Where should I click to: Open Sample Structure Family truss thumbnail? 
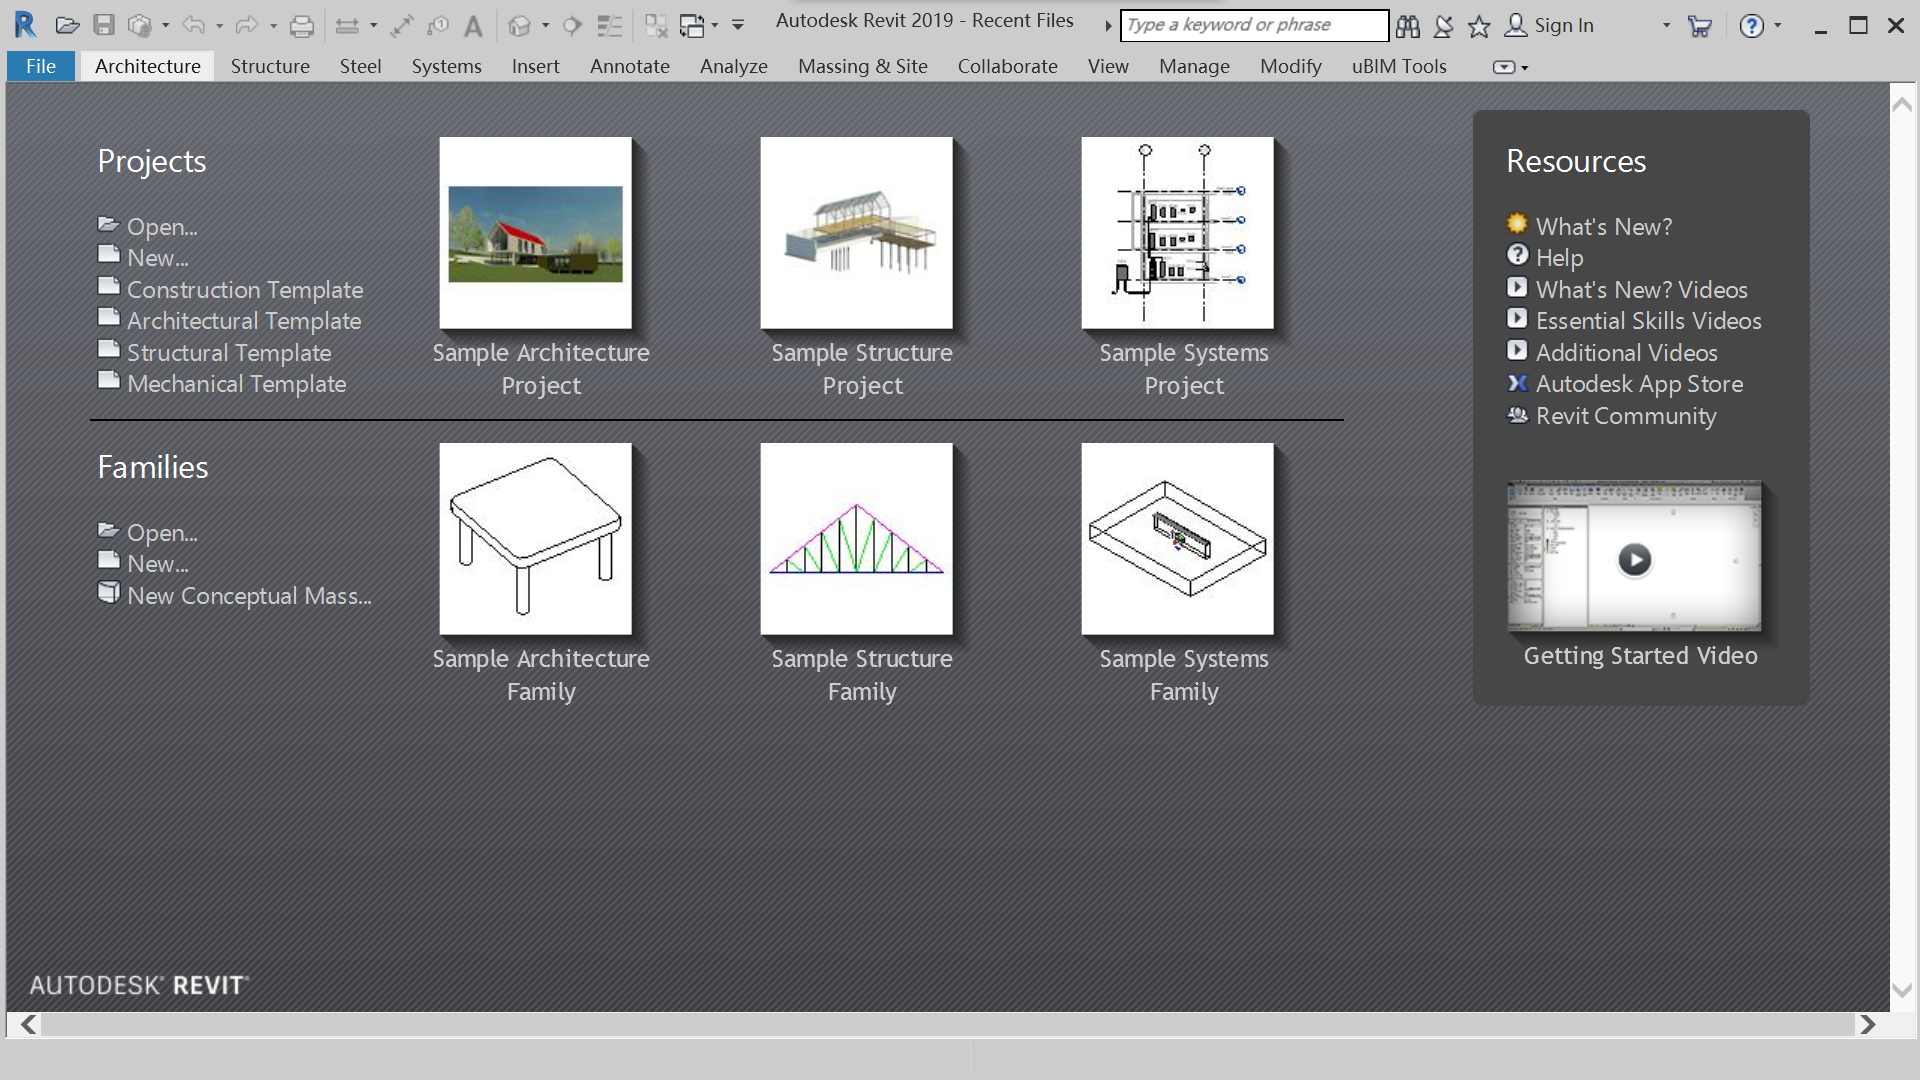(x=856, y=539)
